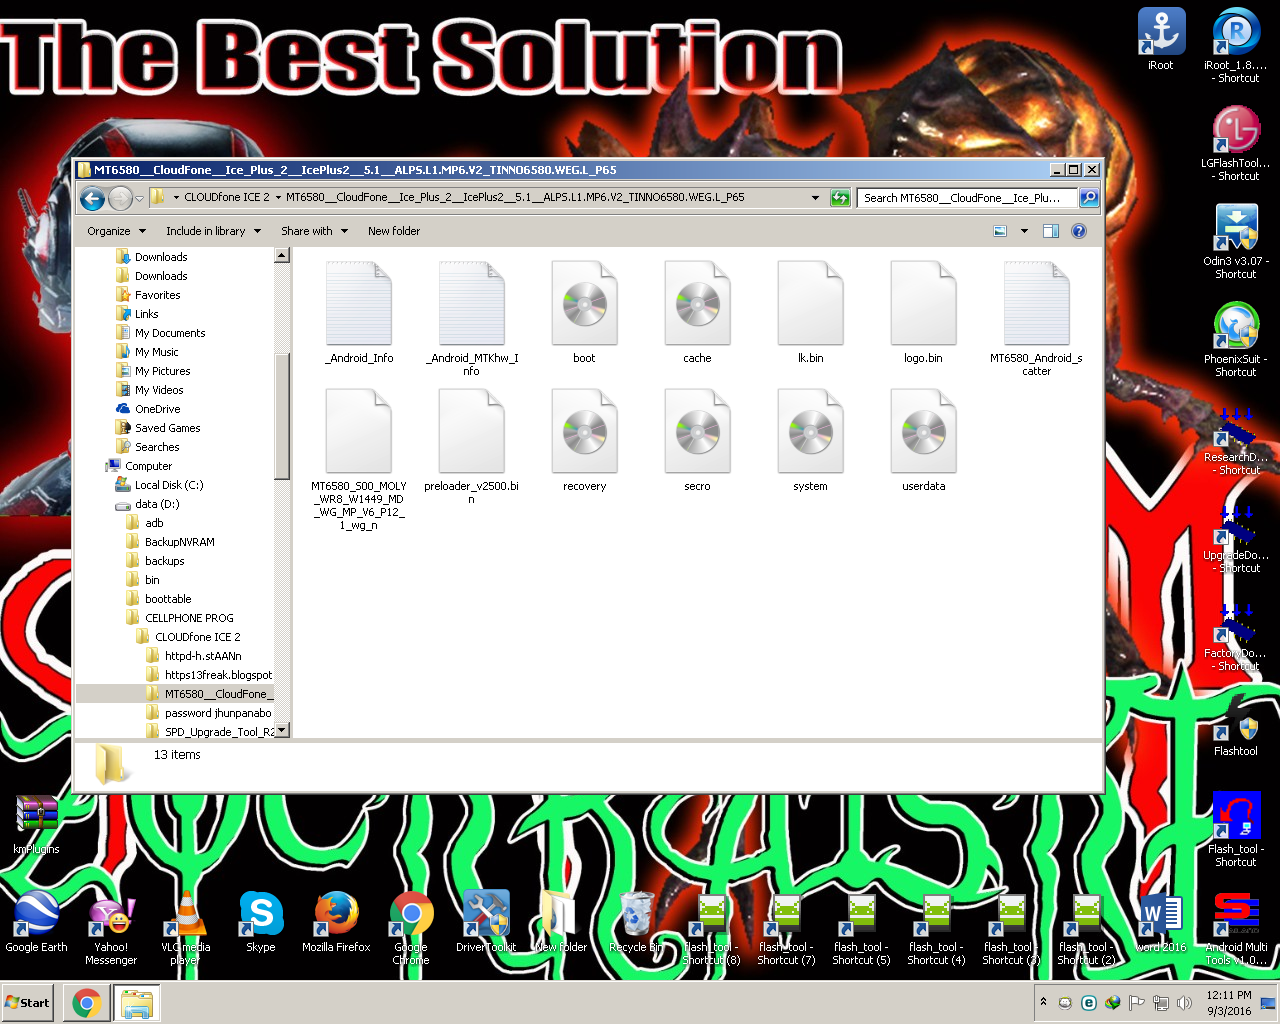The width and height of the screenshot is (1280, 1024).
Task: Open address bar history dropdown
Action: (x=816, y=198)
